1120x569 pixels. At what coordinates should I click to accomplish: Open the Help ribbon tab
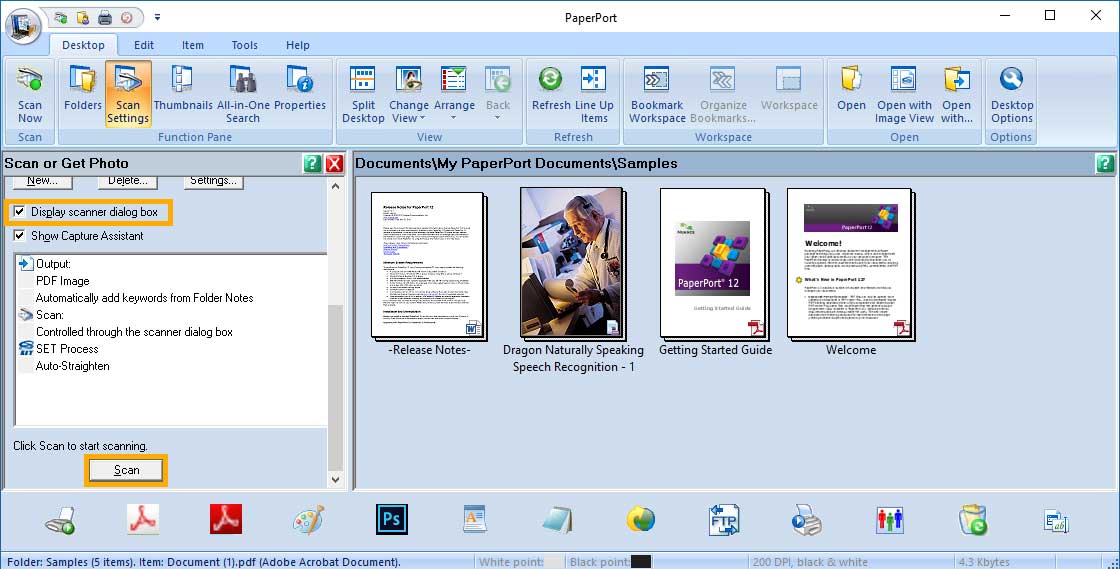[x=298, y=45]
